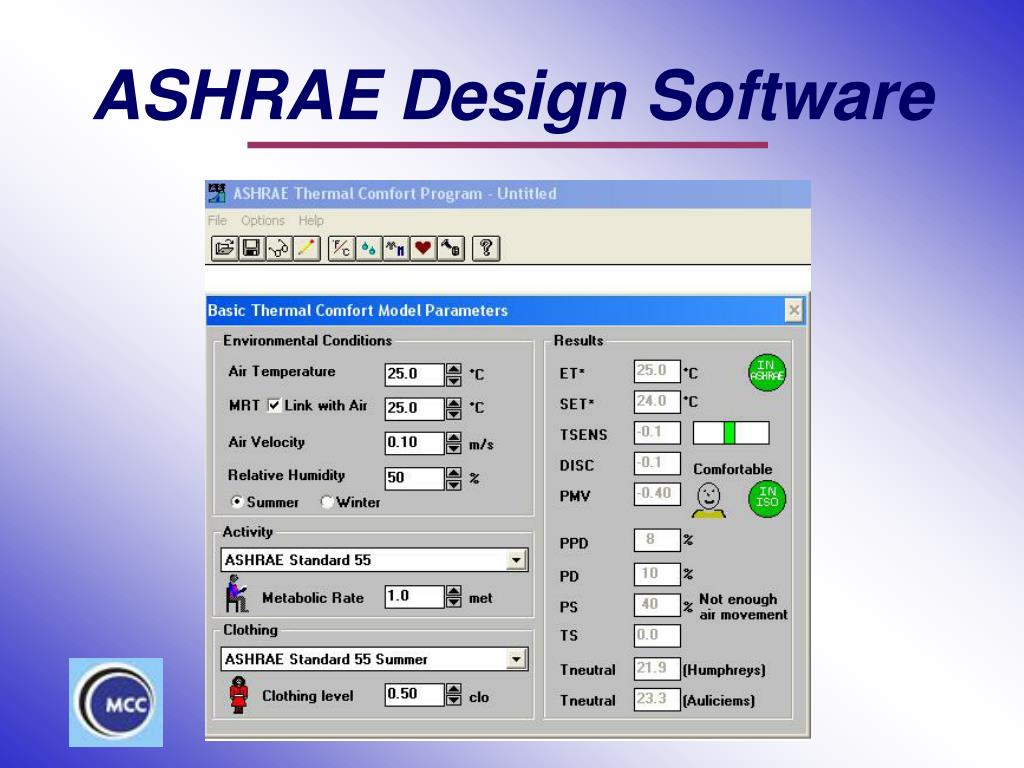This screenshot has height=768, width=1024.
Task: Click the open file folder icon
Action: [224, 249]
